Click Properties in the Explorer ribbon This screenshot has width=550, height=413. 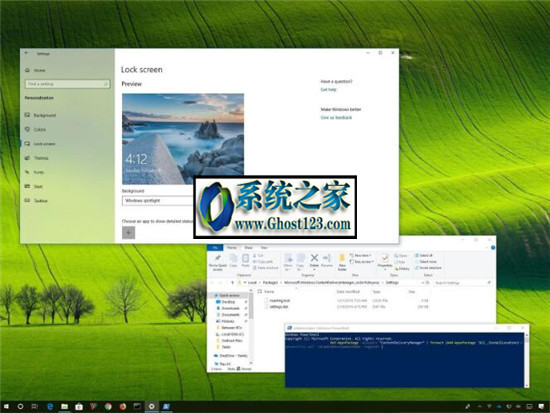[x=385, y=261]
